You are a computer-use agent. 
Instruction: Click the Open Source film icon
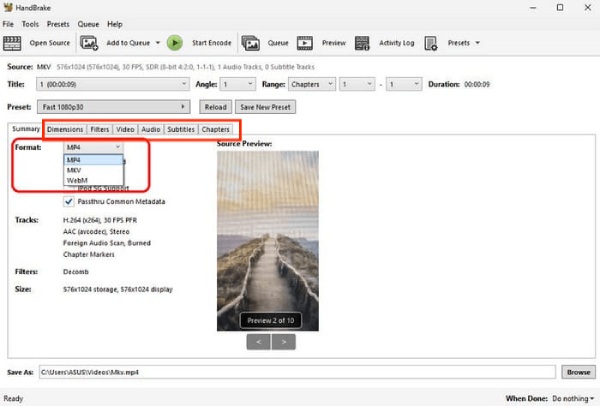click(x=13, y=43)
